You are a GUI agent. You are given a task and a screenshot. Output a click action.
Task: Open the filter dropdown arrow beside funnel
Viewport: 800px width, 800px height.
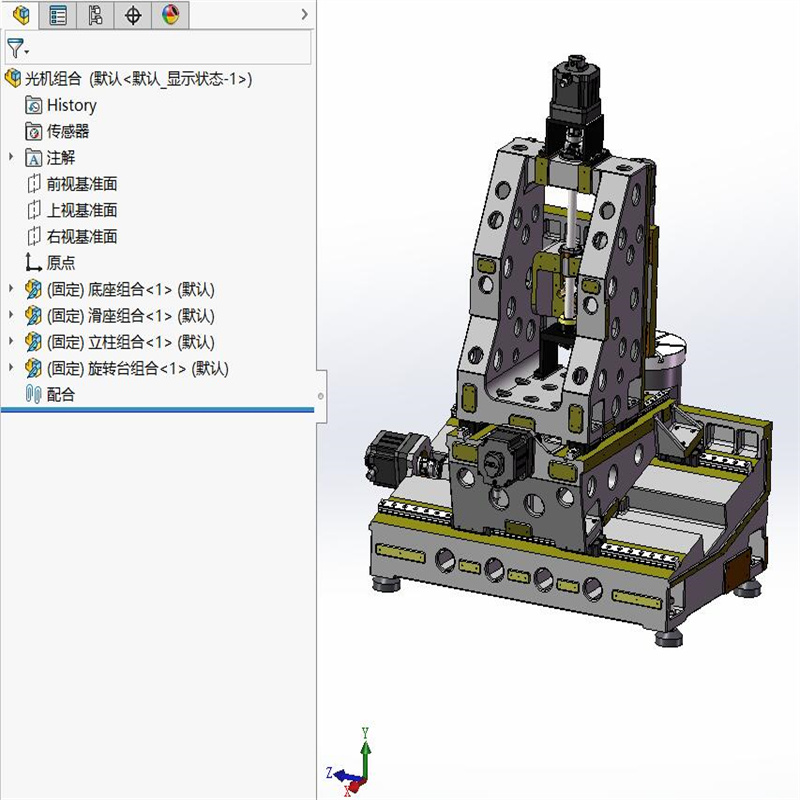pos(27,52)
